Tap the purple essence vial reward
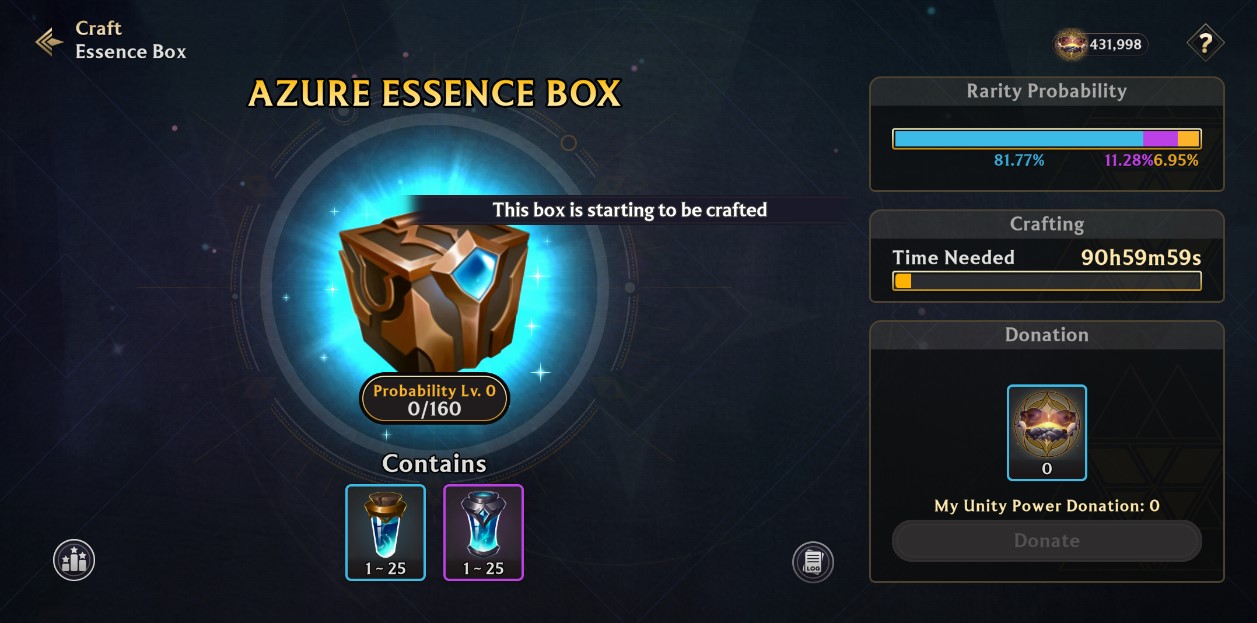This screenshot has width=1257, height=623. pos(484,532)
